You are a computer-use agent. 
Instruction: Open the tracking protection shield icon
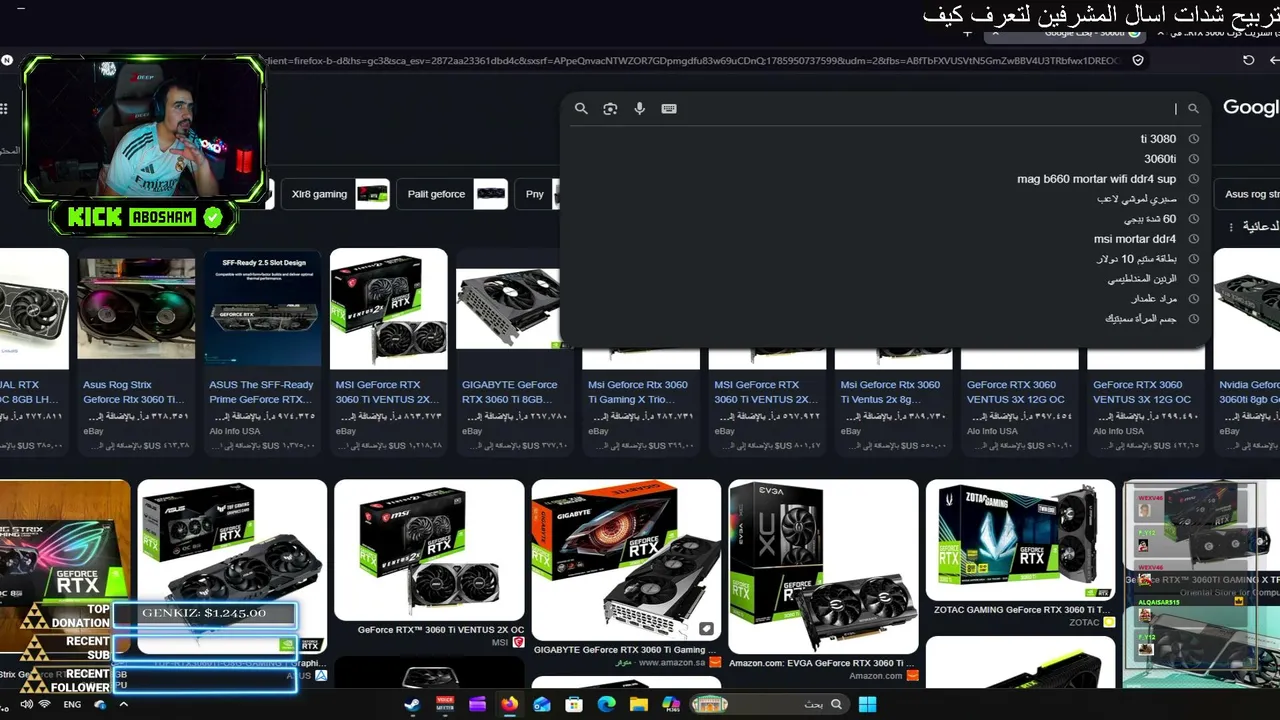(1138, 60)
